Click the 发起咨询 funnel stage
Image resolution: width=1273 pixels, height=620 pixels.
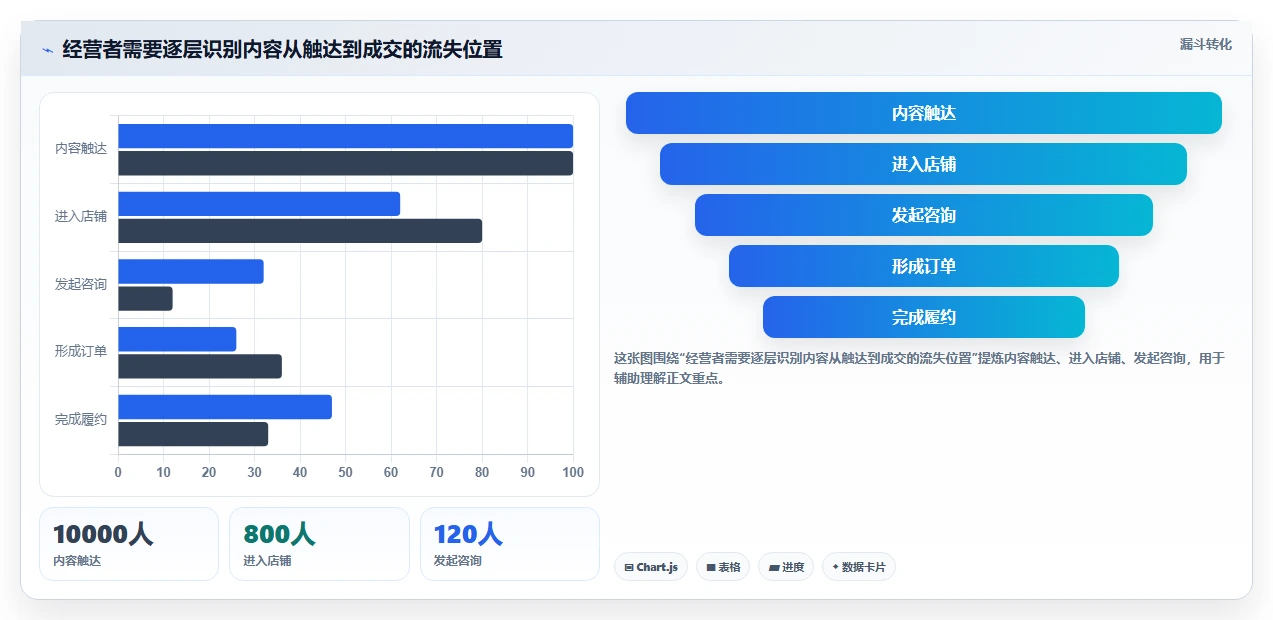pos(924,215)
